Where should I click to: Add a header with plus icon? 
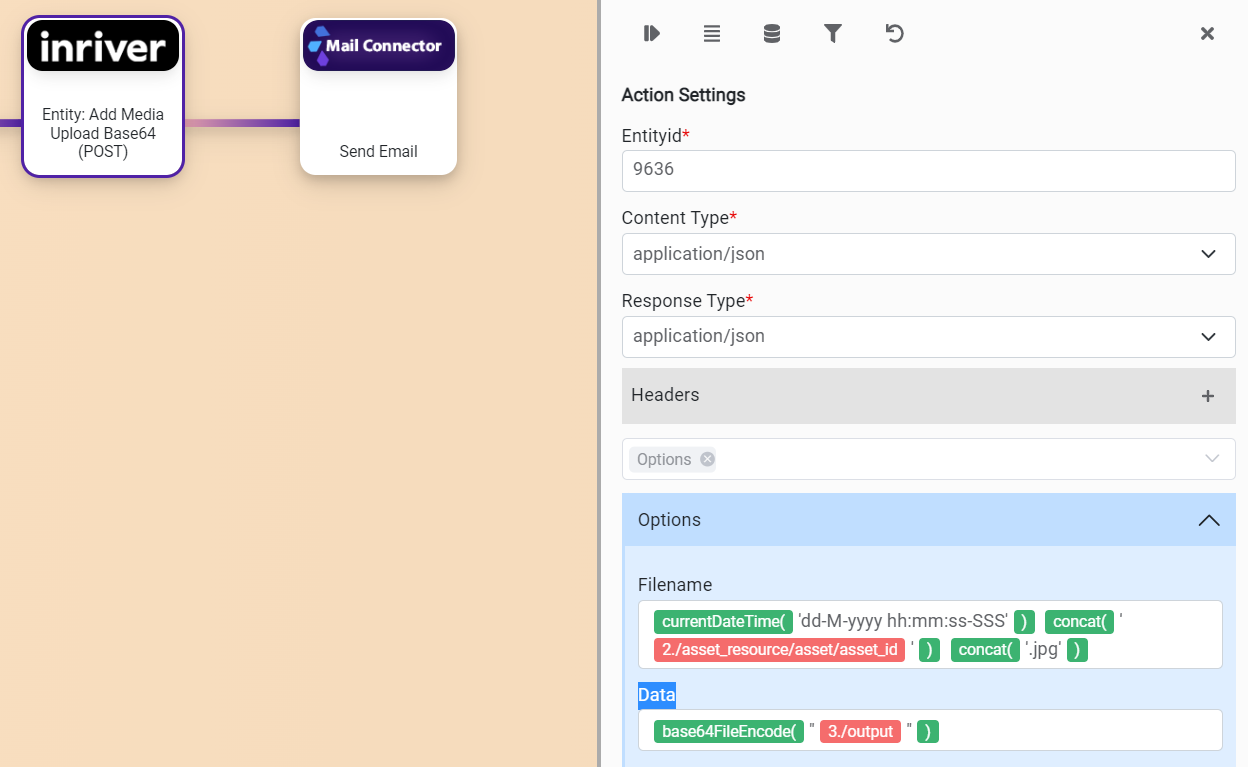click(x=1207, y=396)
